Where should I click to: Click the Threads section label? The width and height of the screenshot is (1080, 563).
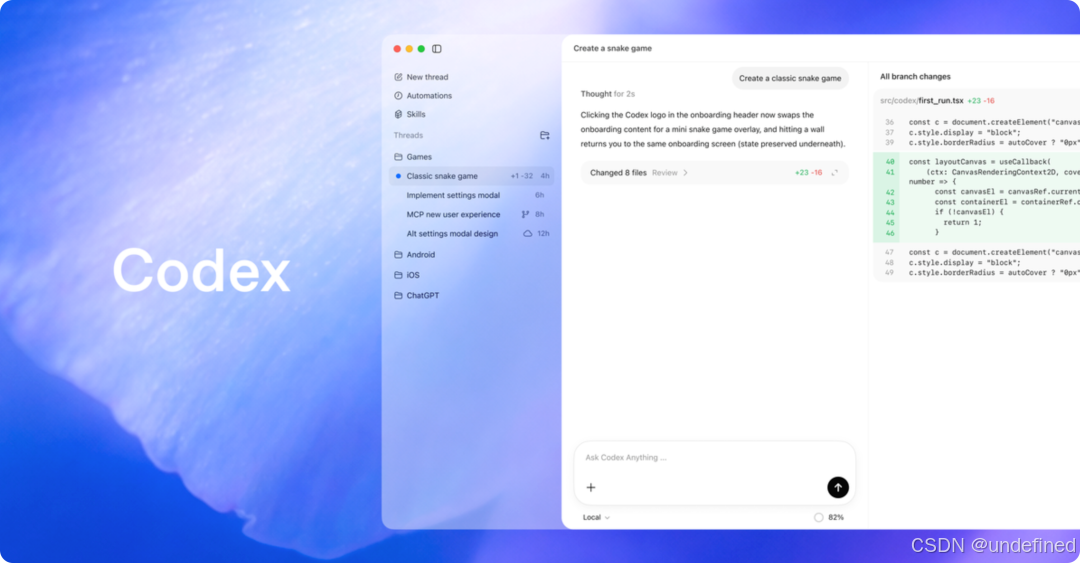pos(408,136)
